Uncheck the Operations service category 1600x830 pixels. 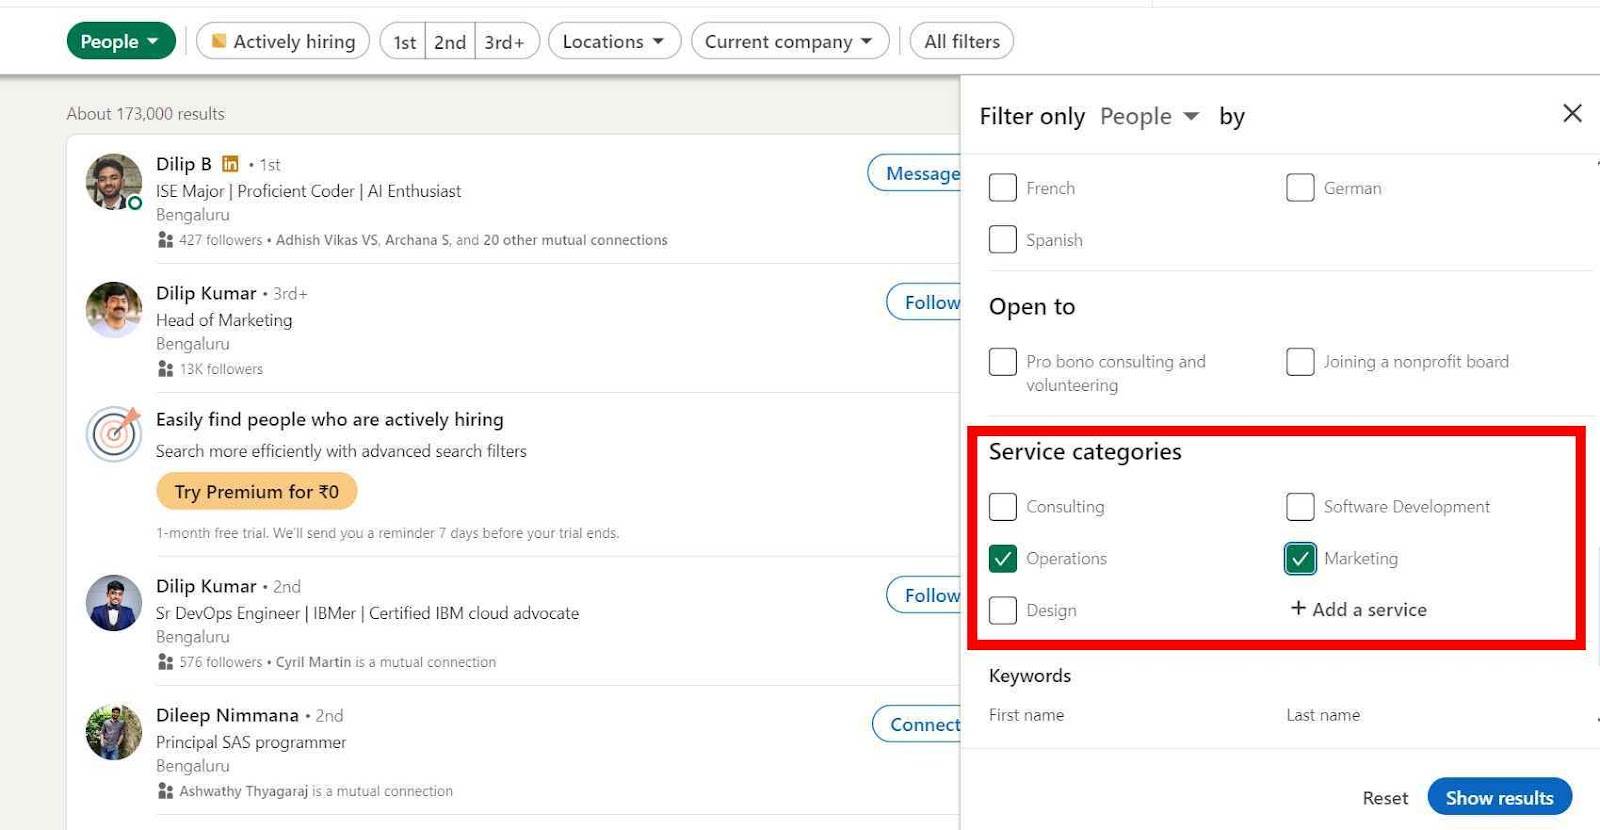pyautogui.click(x=1002, y=558)
